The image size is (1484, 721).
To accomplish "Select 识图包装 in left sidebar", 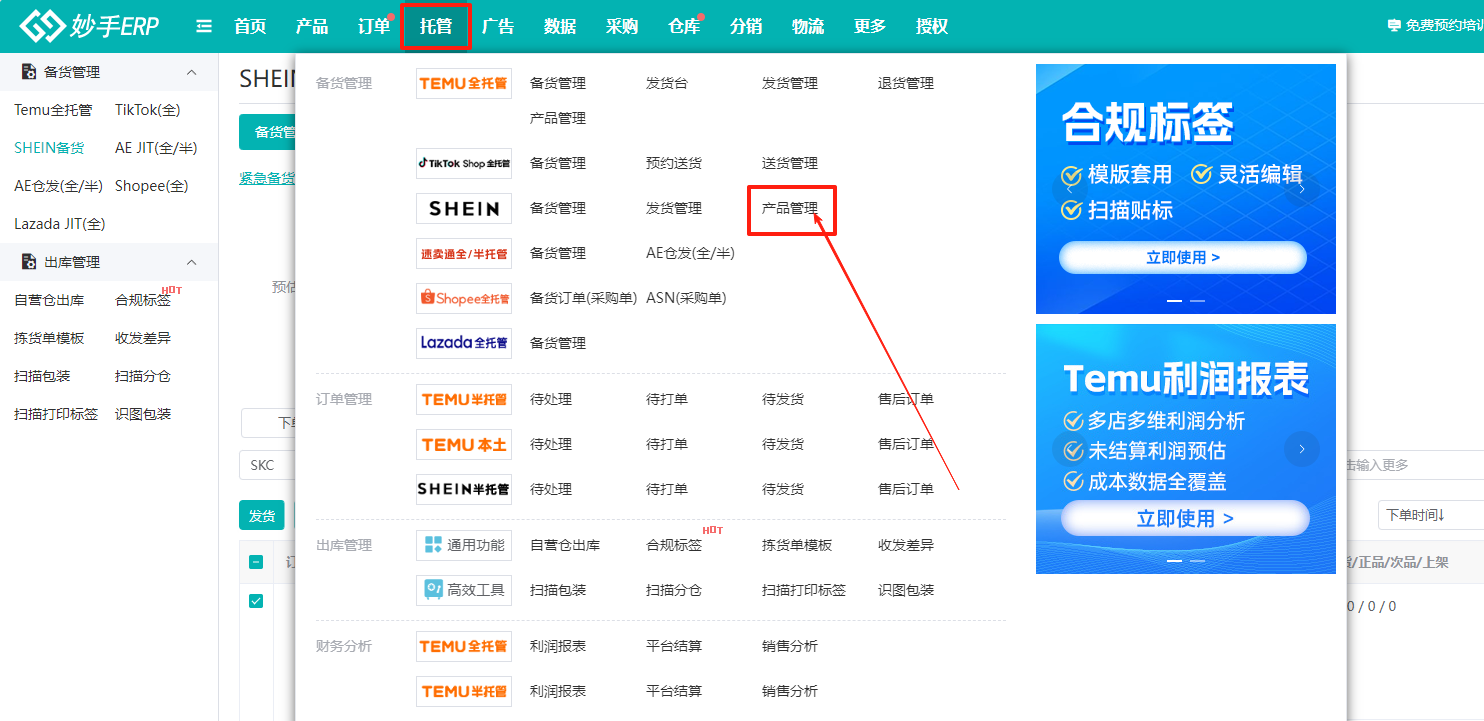I will (143, 414).
